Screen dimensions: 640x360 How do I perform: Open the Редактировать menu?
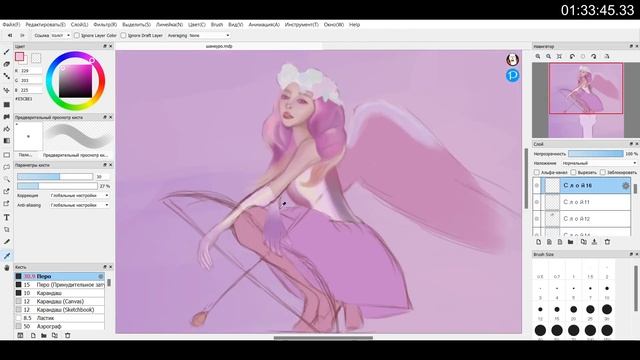pos(45,24)
